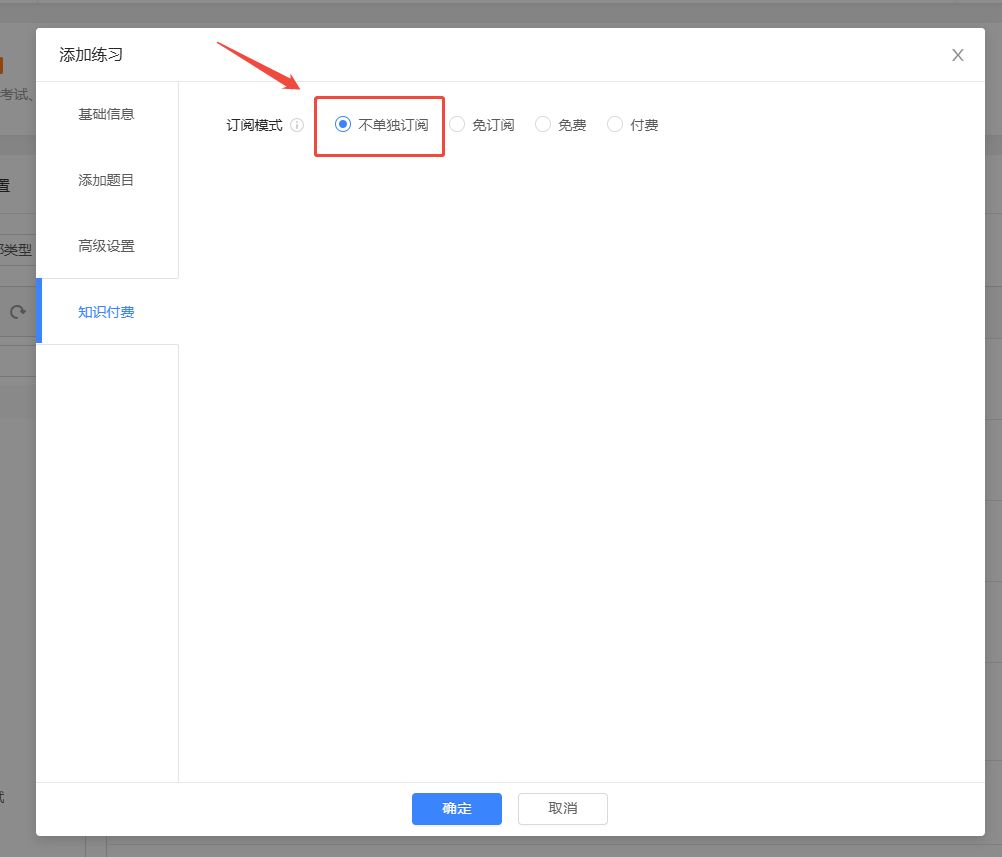Go to the 高级设置 tab
Screen dimensions: 1002x857
tap(106, 246)
